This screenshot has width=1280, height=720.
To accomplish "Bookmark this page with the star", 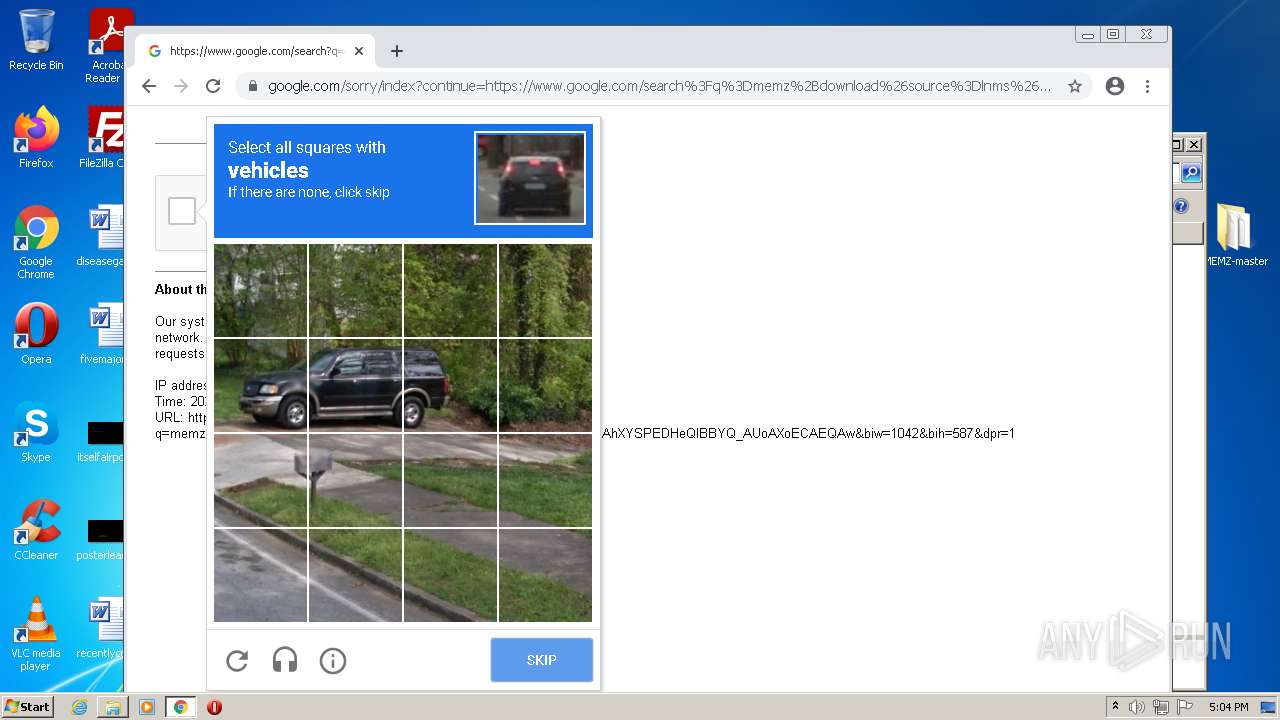I will [x=1075, y=86].
